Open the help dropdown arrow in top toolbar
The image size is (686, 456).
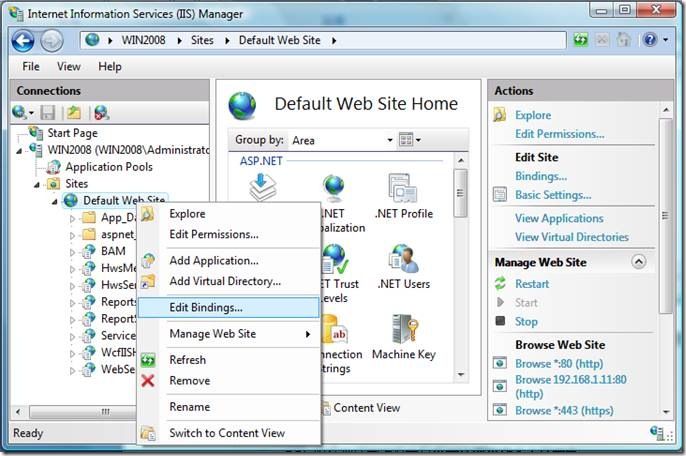tap(665, 40)
